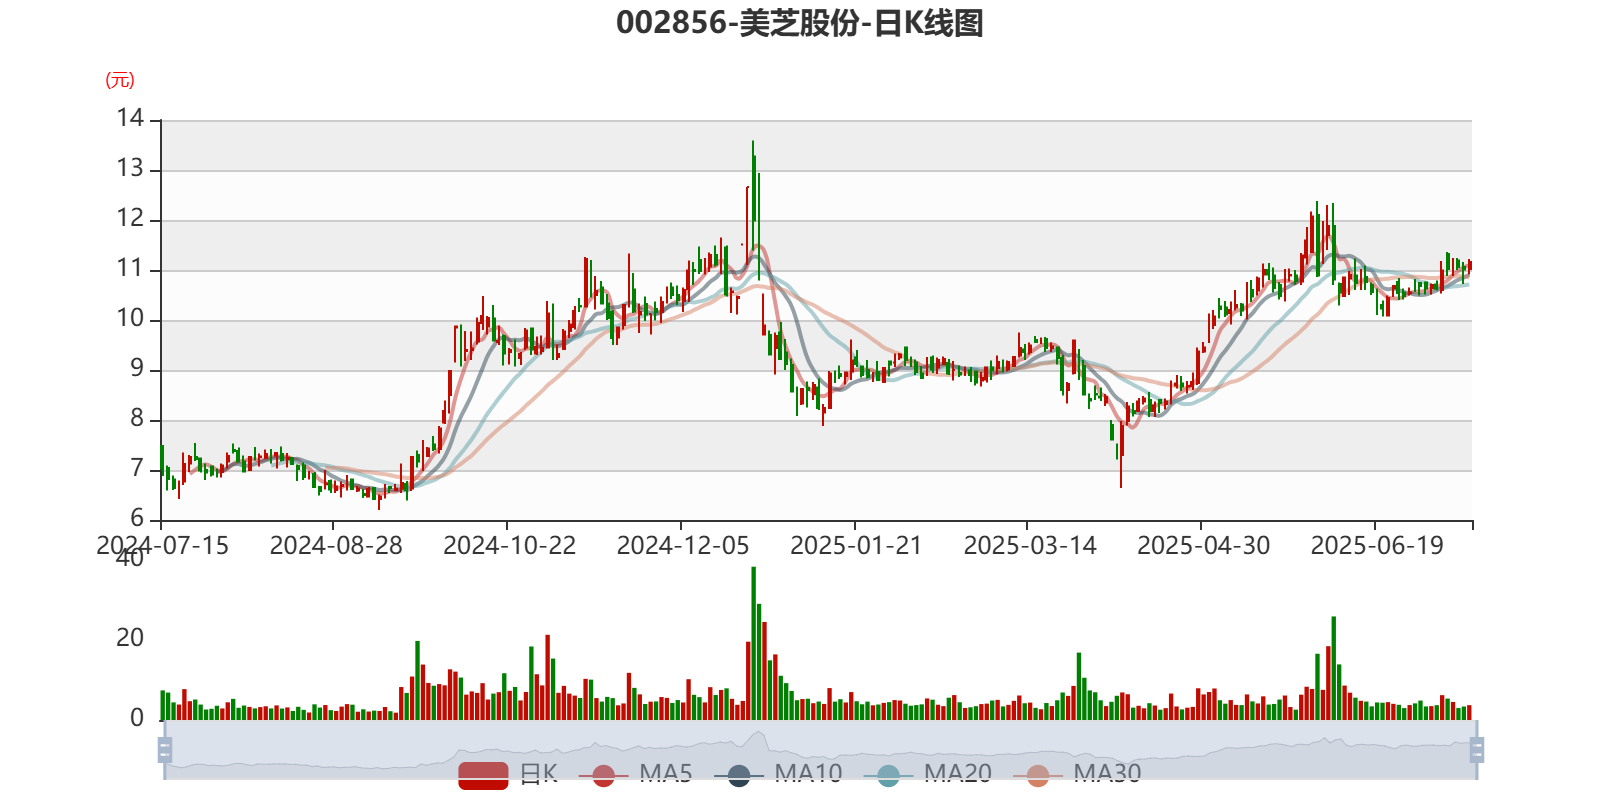Select the 2025-04-30 date label

[1204, 546]
